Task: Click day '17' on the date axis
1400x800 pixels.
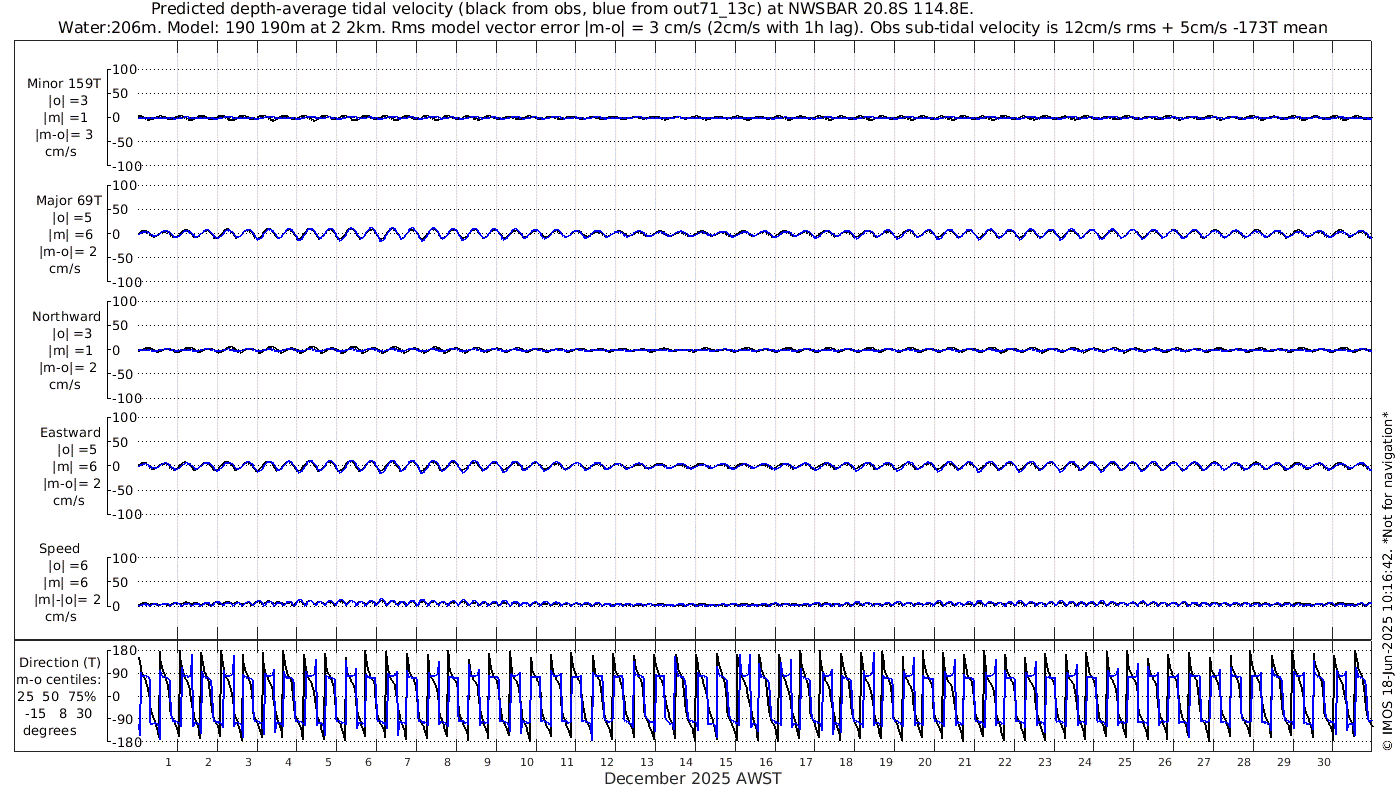Action: click(806, 762)
